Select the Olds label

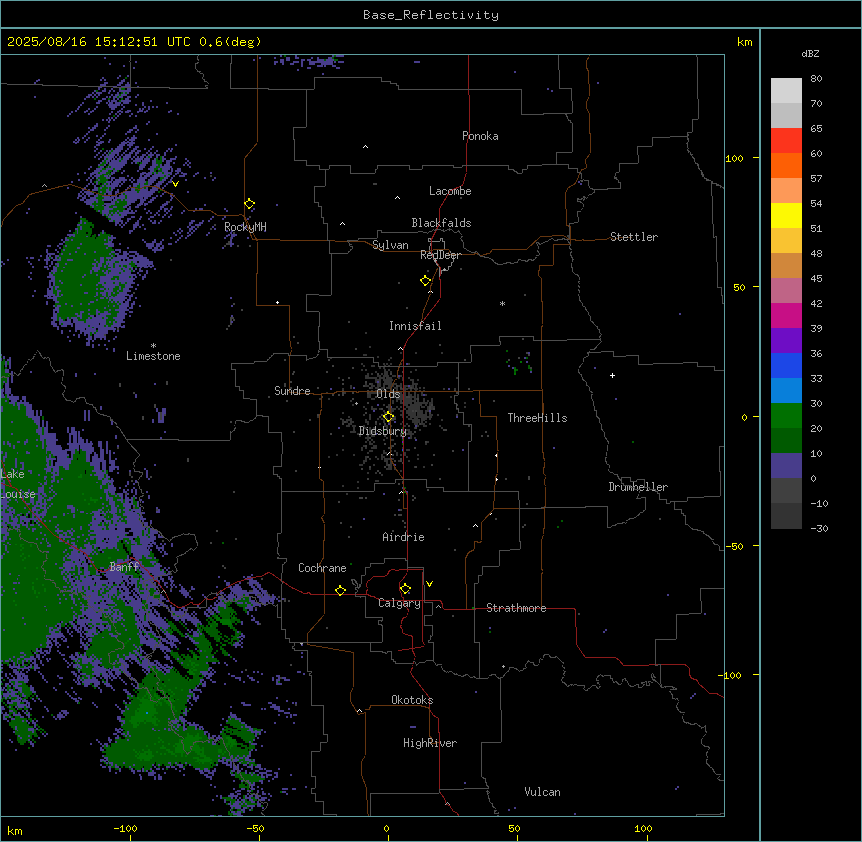[x=388, y=394]
